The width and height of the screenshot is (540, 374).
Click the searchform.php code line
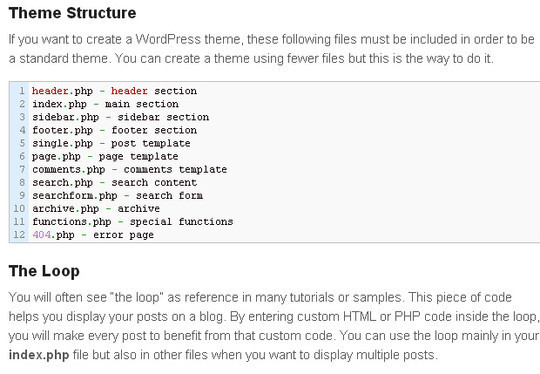click(117, 196)
